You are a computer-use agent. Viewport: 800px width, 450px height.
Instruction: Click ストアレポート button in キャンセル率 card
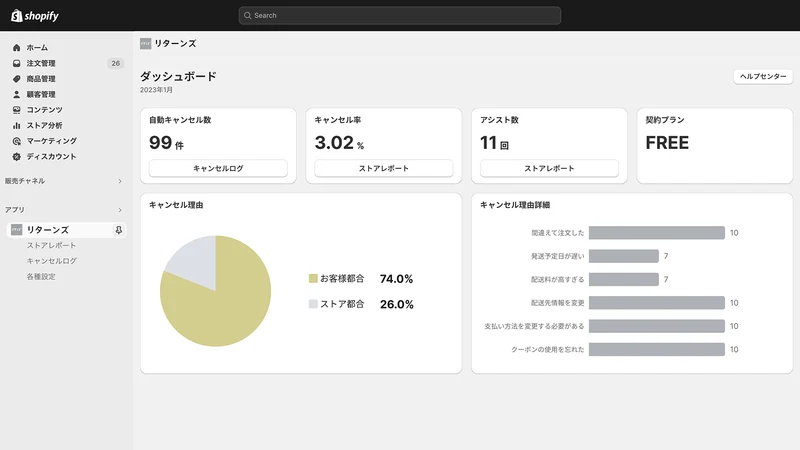(x=384, y=168)
